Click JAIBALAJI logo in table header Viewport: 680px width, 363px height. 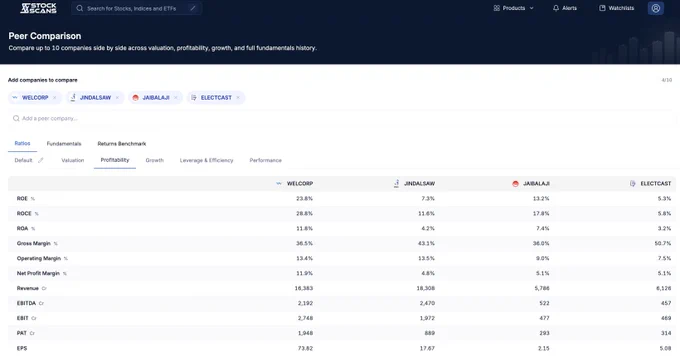515,184
